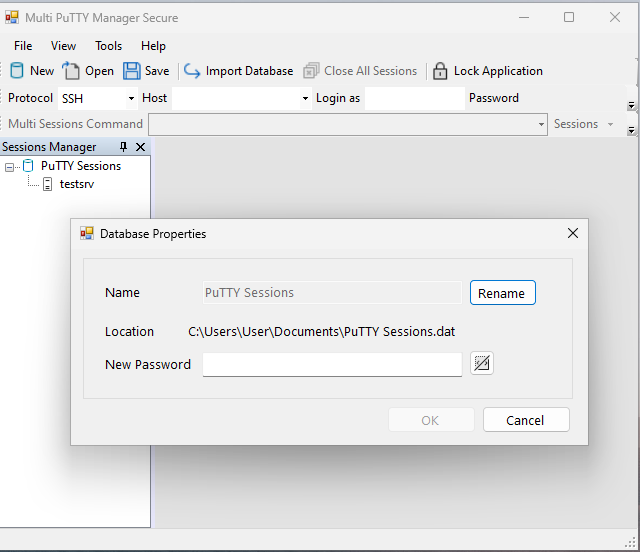Open the Tools menu
Screen dimensions: 640x552
point(109,46)
